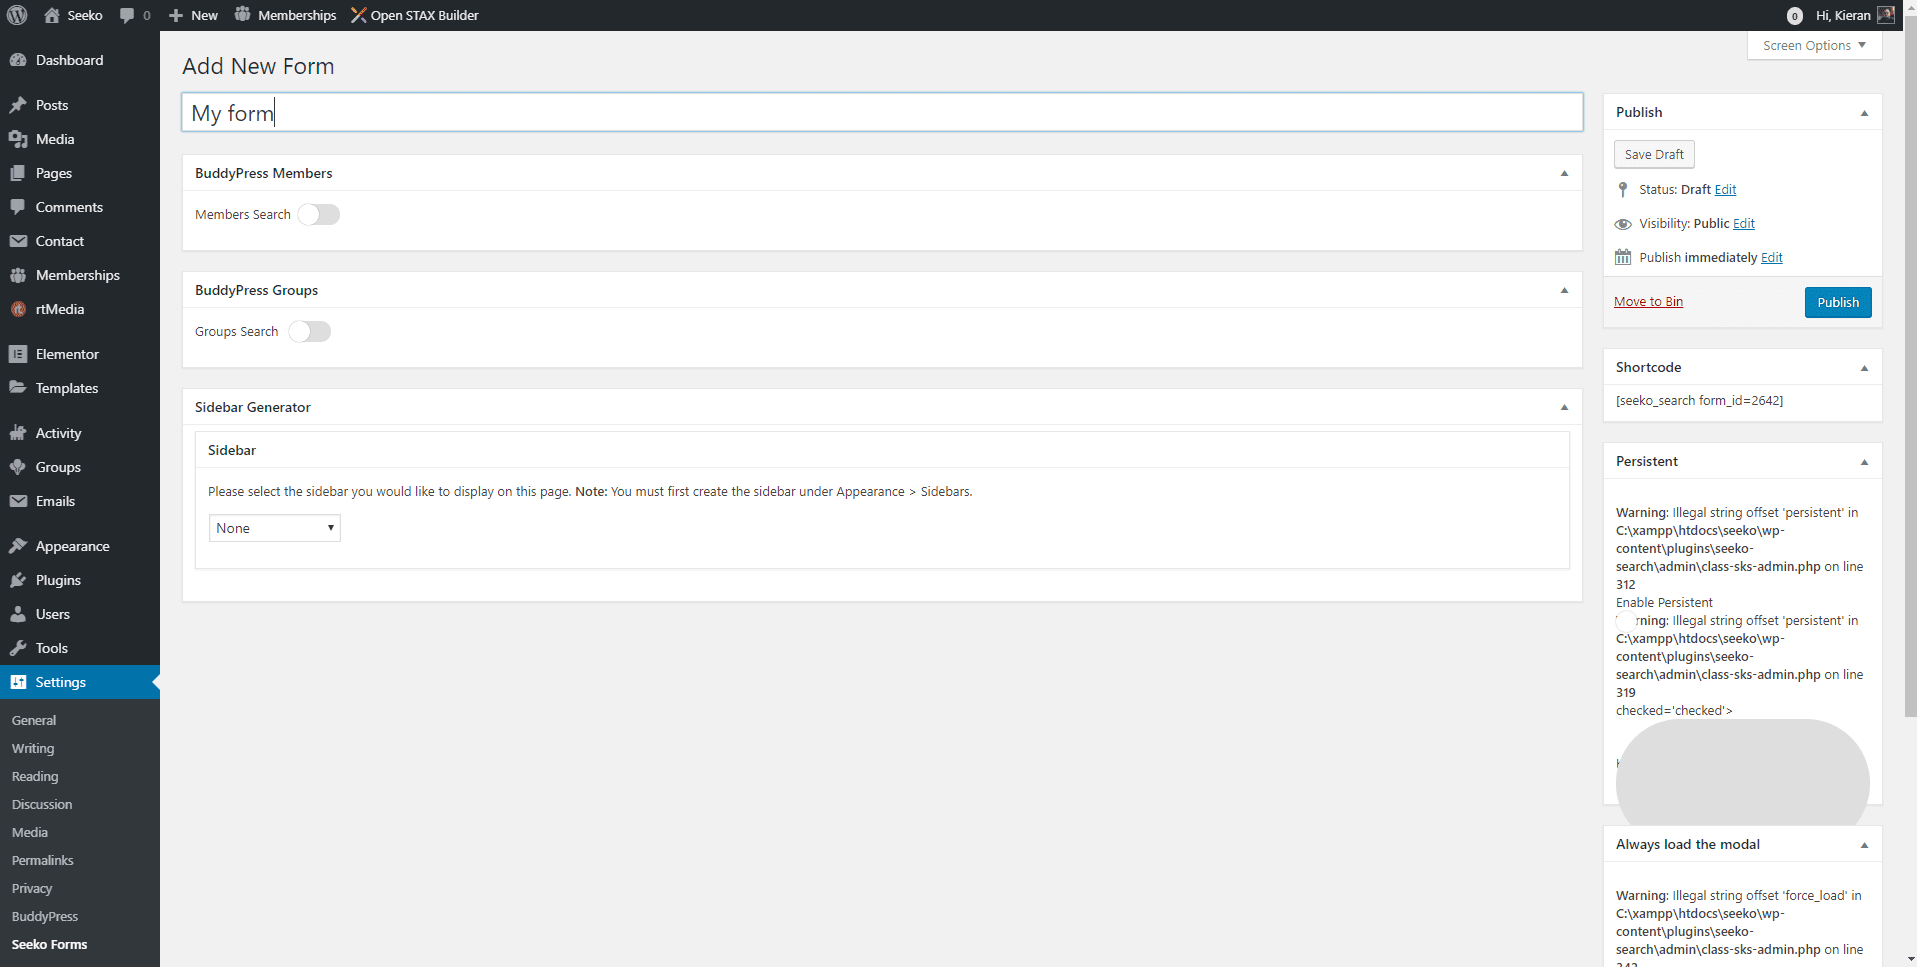Click the Emails envelope icon in sidebar

(18, 501)
